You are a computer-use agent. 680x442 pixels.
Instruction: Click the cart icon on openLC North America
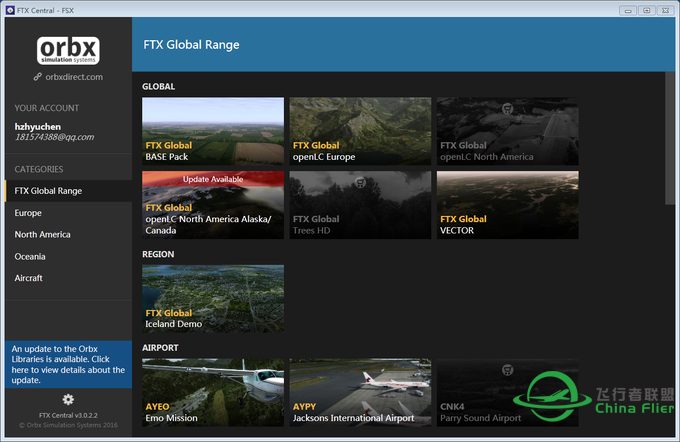pyautogui.click(x=507, y=108)
